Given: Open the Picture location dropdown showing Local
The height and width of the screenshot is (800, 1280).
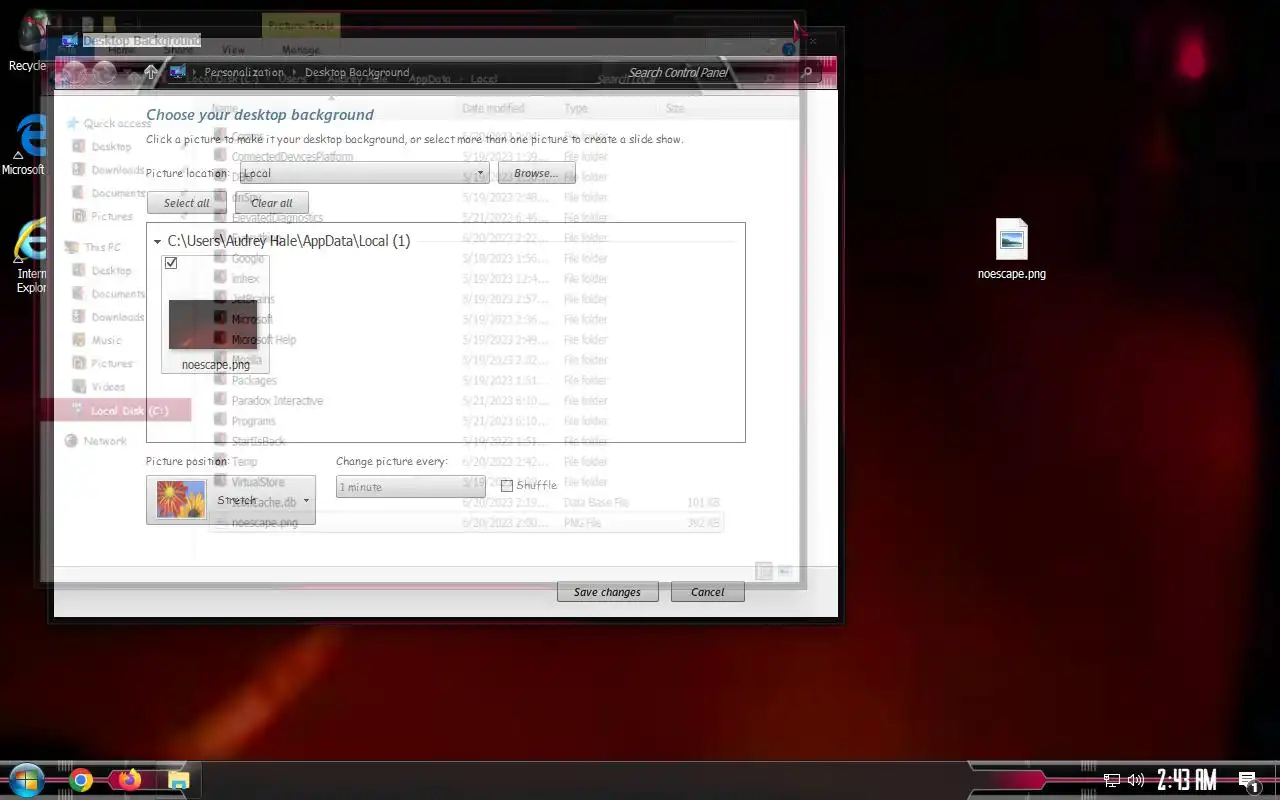Looking at the screenshot, I should [364, 173].
